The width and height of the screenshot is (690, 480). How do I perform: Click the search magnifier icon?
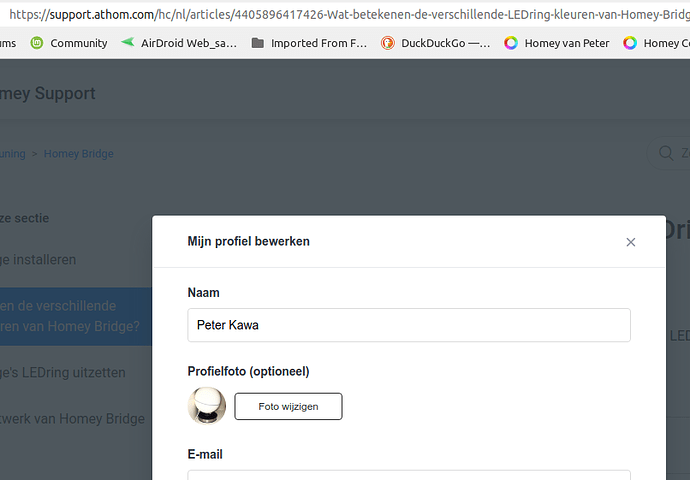666,153
